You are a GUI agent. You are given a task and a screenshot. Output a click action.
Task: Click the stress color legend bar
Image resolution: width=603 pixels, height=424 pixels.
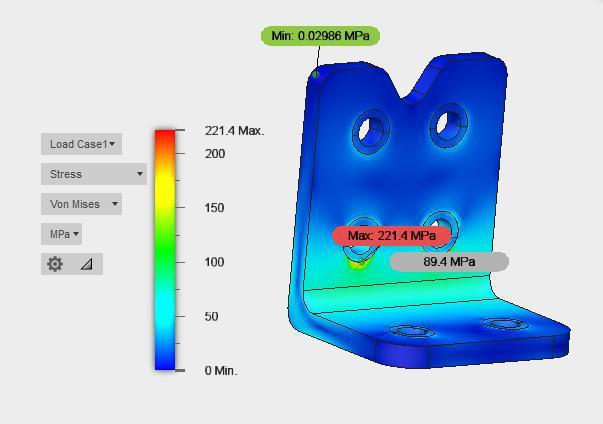[x=165, y=250]
